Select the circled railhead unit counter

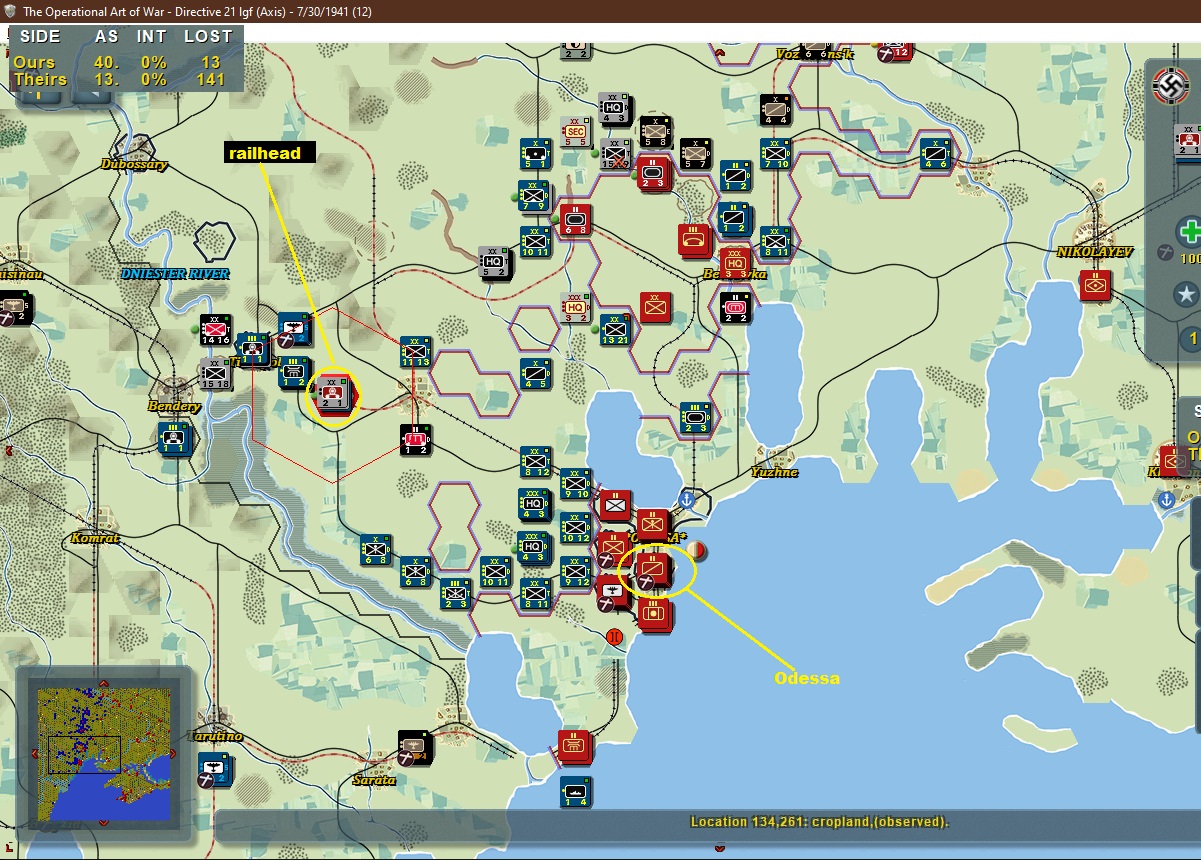coord(332,397)
